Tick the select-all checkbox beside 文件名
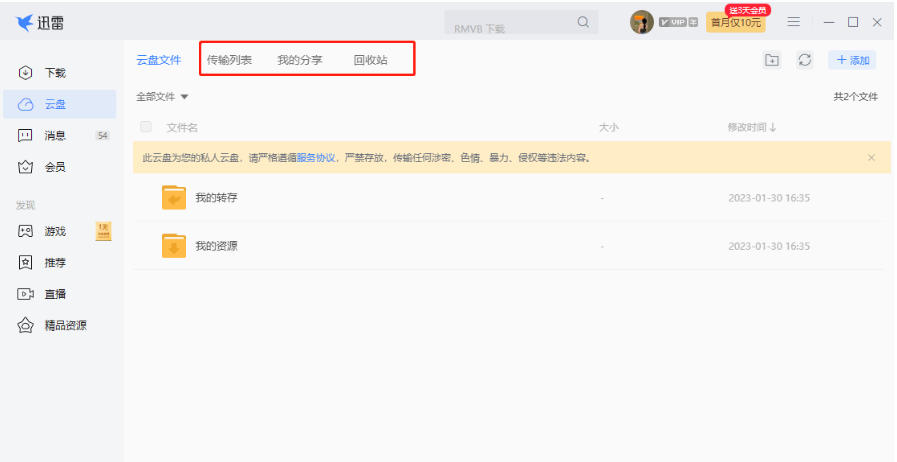This screenshot has height=462, width=897. click(146, 127)
